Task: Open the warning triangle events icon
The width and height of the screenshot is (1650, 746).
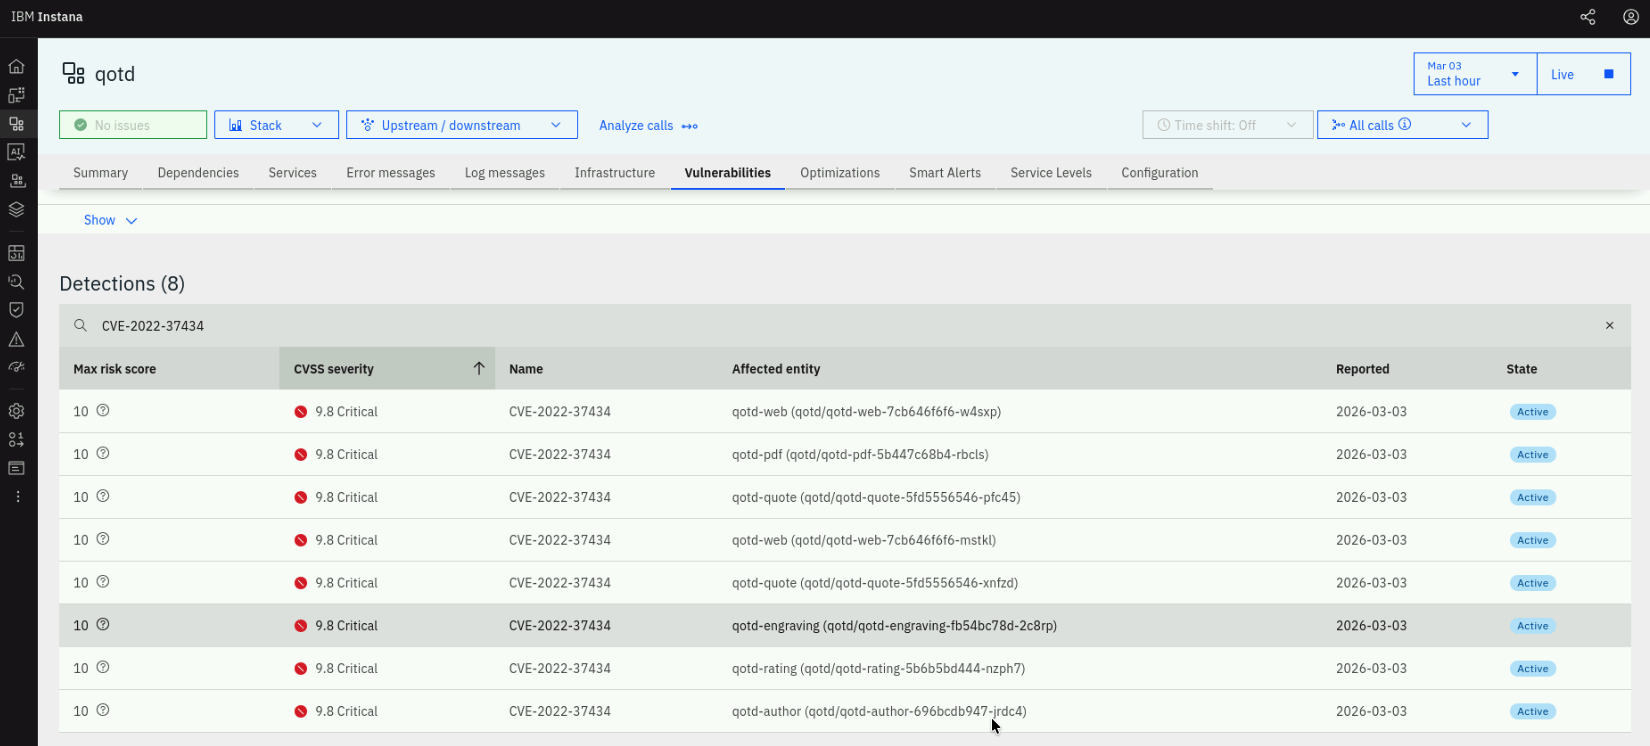Action: [x=16, y=339]
